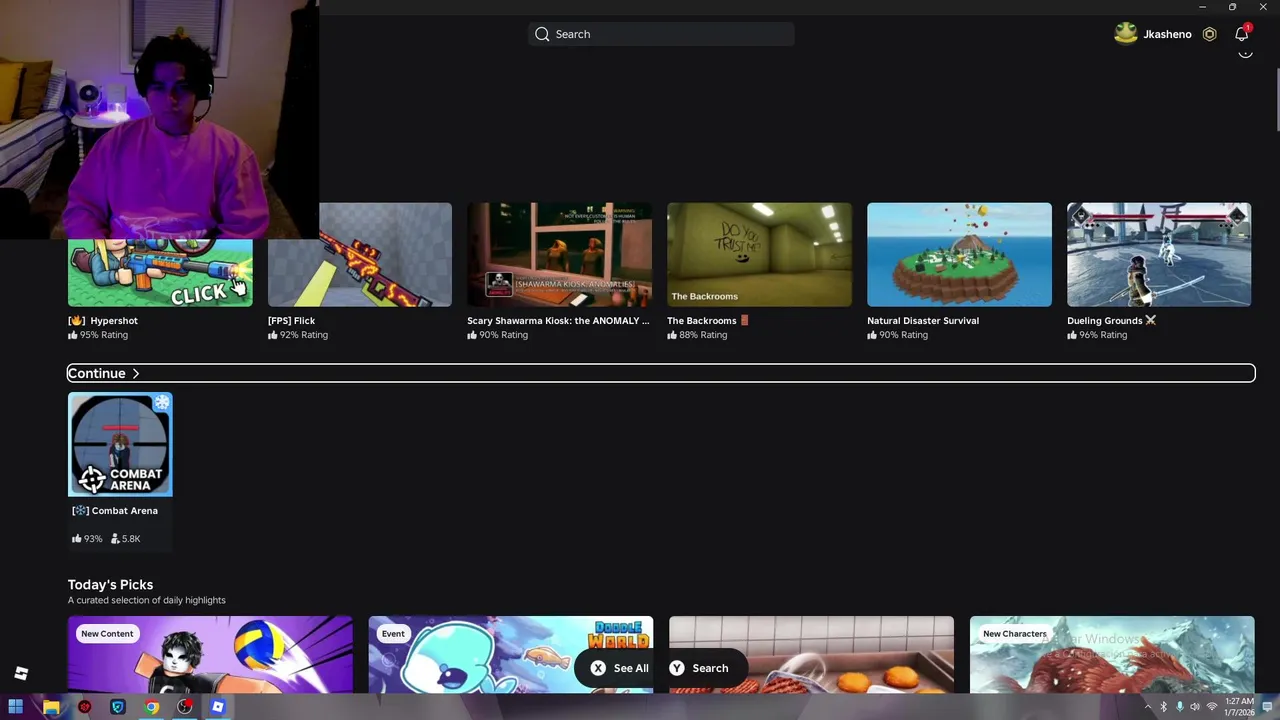The width and height of the screenshot is (1280, 720).
Task: Open Natural Disaster Survival thumbnail
Action: 959,255
